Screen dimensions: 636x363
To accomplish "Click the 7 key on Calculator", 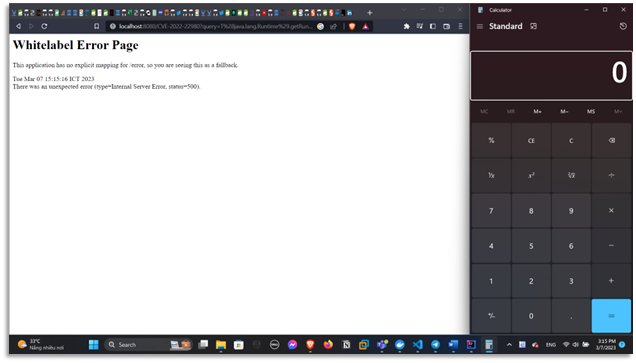I will [491, 210].
